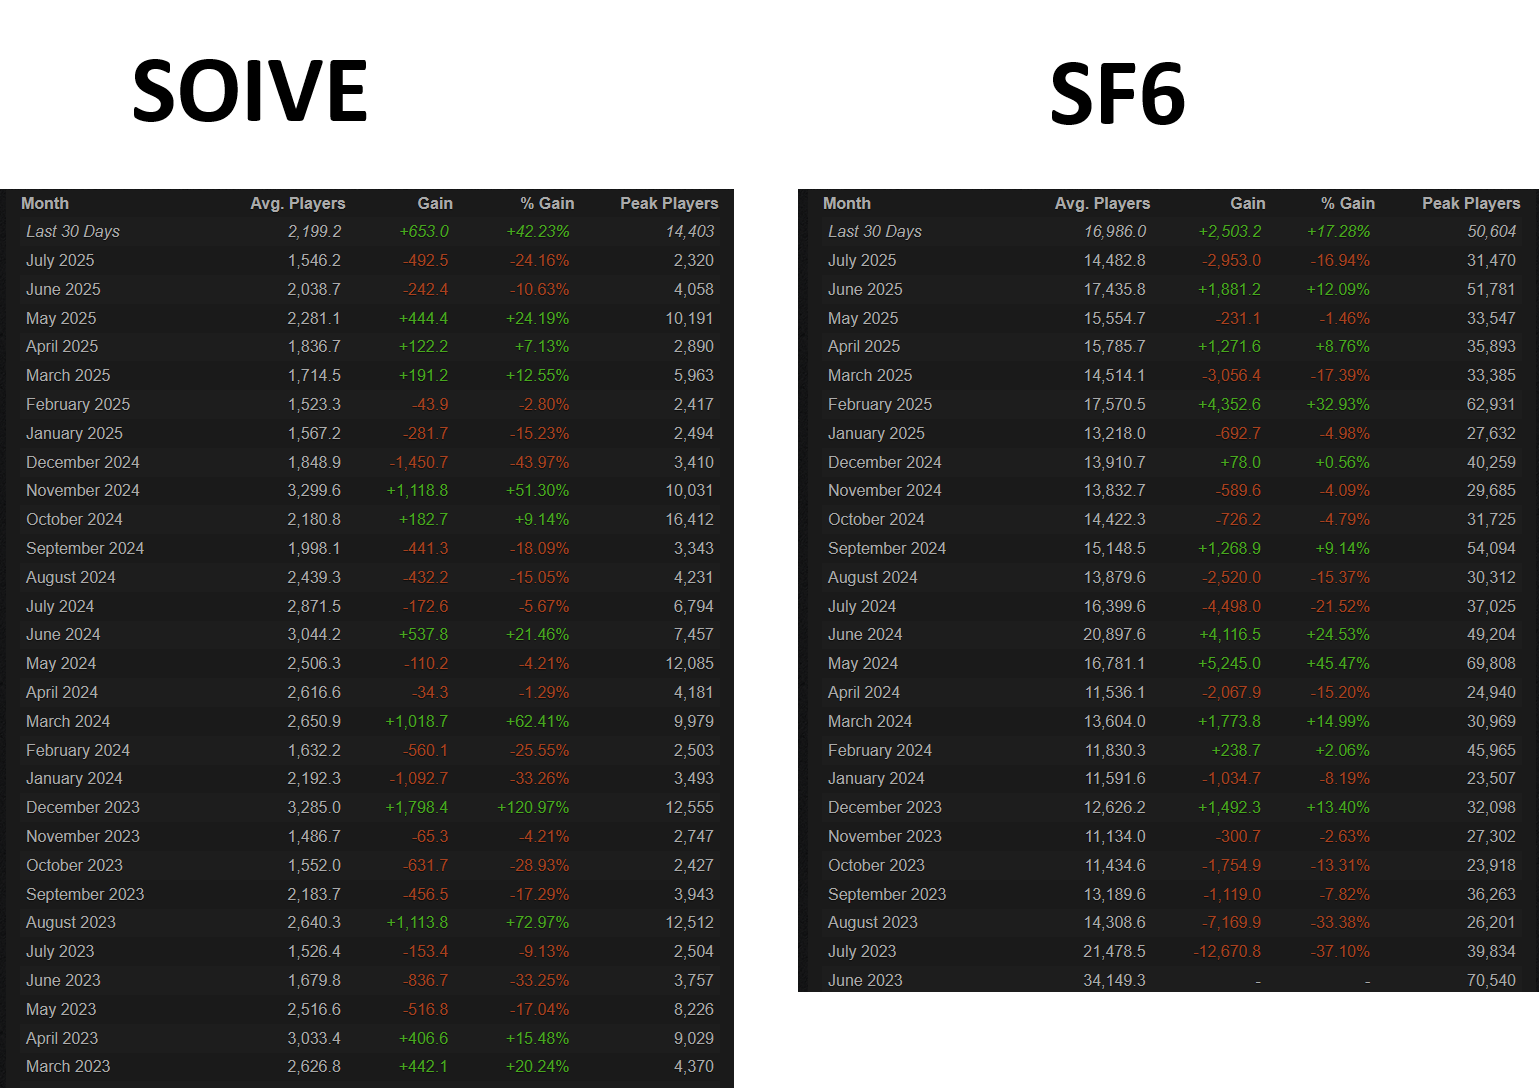Select the August 2023 row label in SOIVE

coord(71,922)
